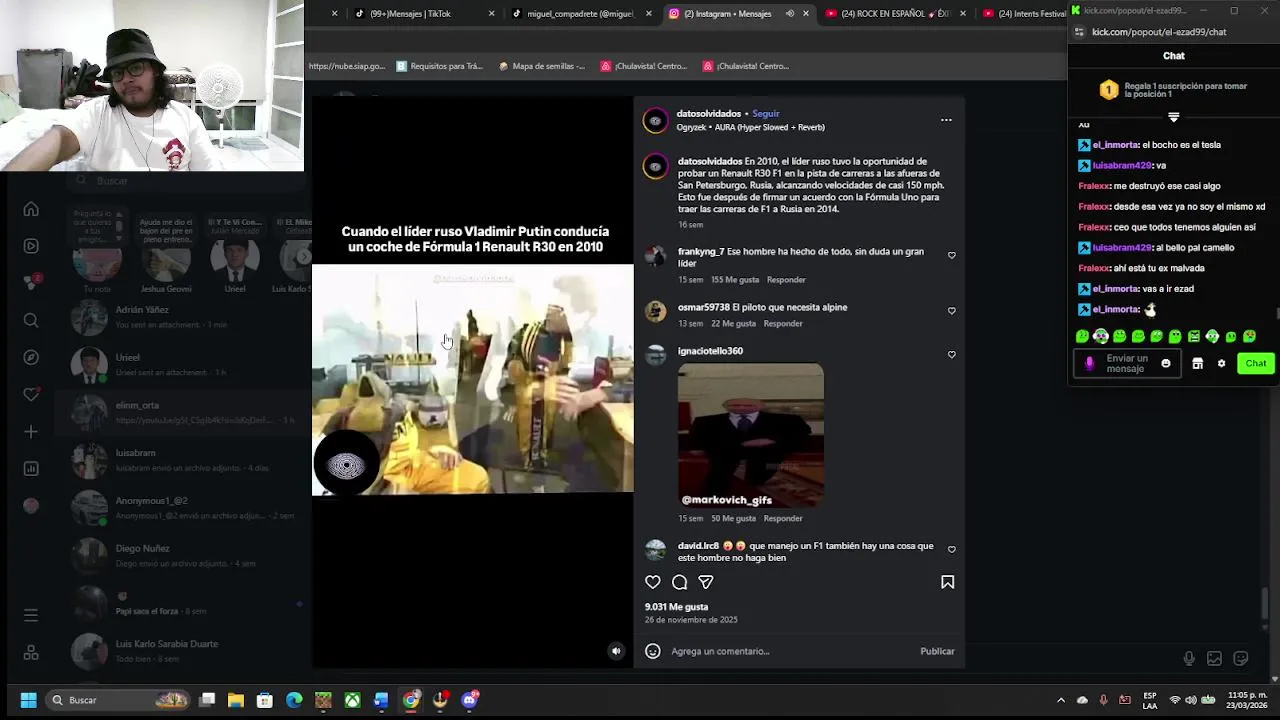Viewport: 1280px width, 720px height.
Task: Open the Windows Start menu
Action: coord(28,700)
